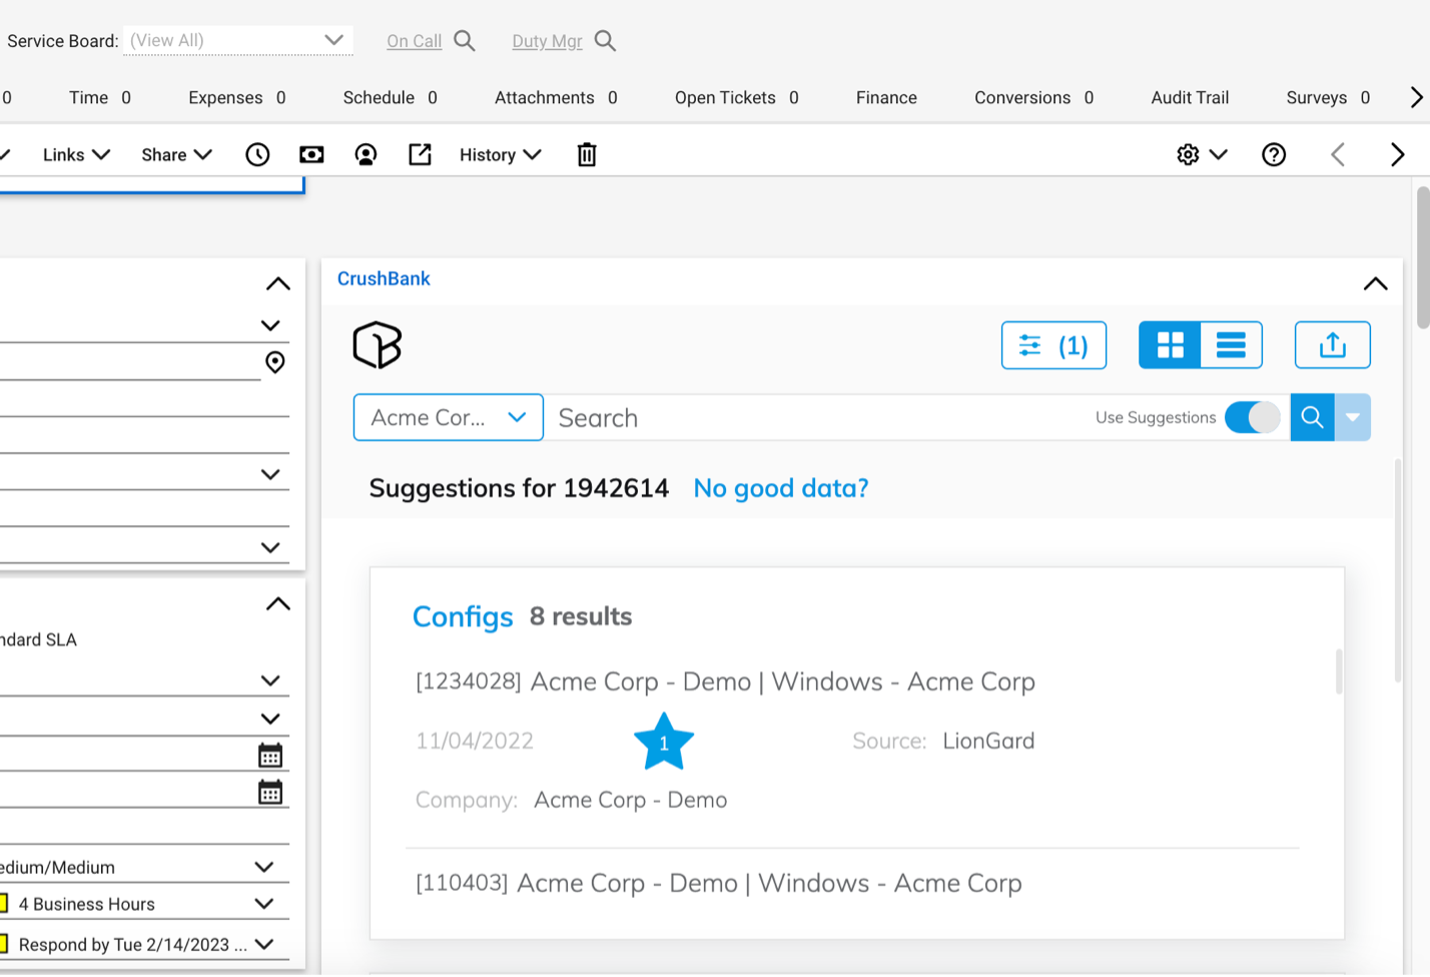
Task: Click the expense money bill icon
Action: coord(312,154)
